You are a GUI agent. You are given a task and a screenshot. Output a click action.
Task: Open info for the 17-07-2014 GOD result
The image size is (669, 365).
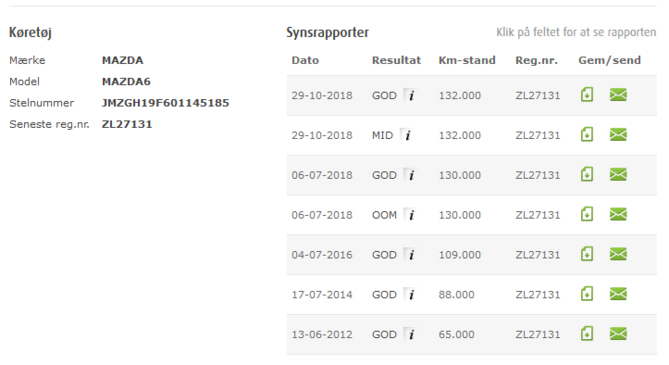[411, 295]
